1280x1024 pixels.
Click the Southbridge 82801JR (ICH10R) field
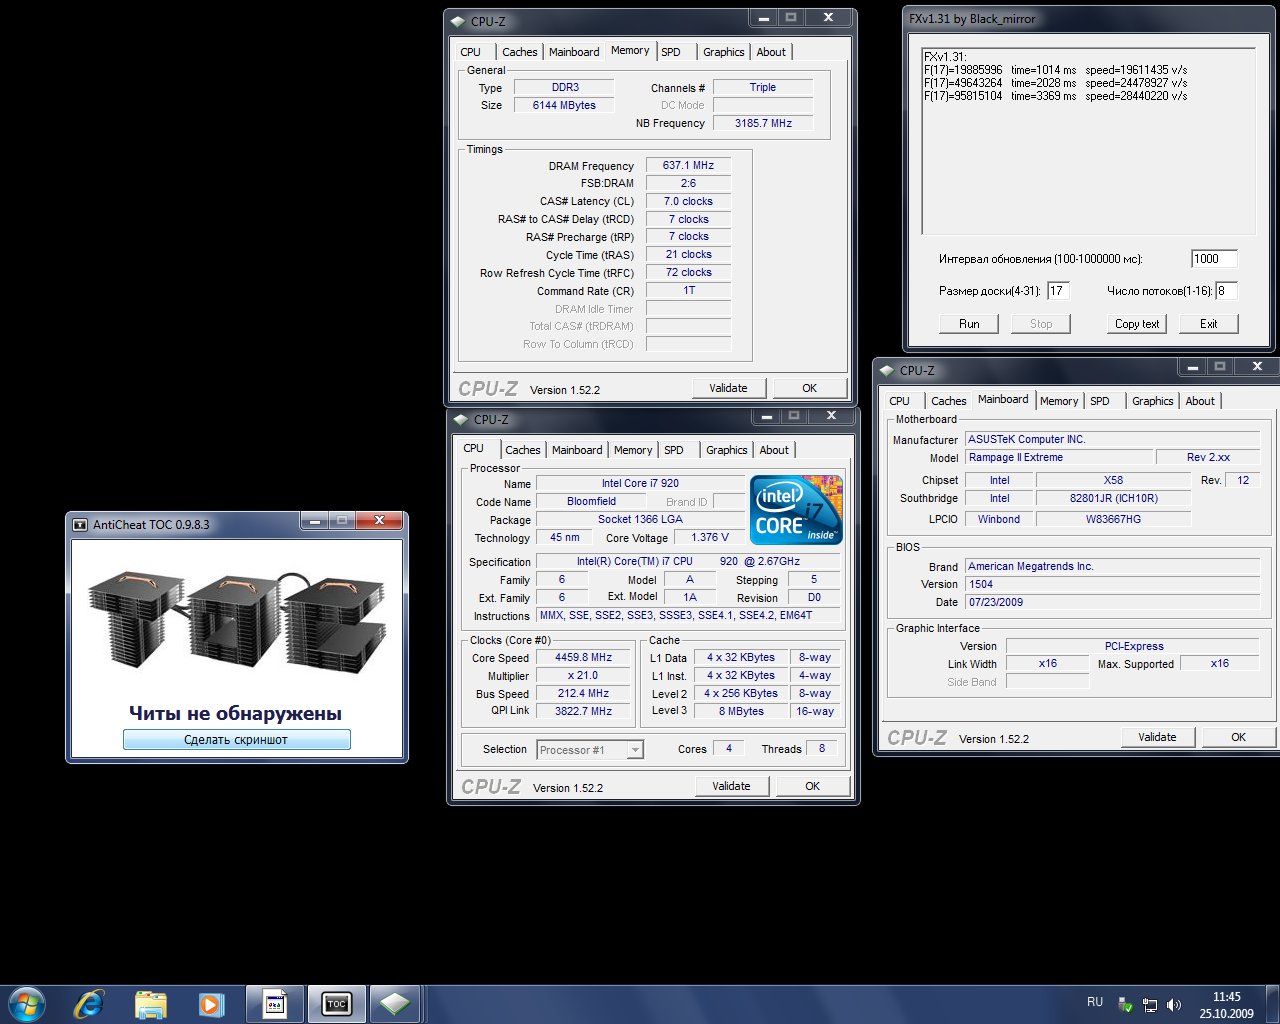(x=1114, y=499)
